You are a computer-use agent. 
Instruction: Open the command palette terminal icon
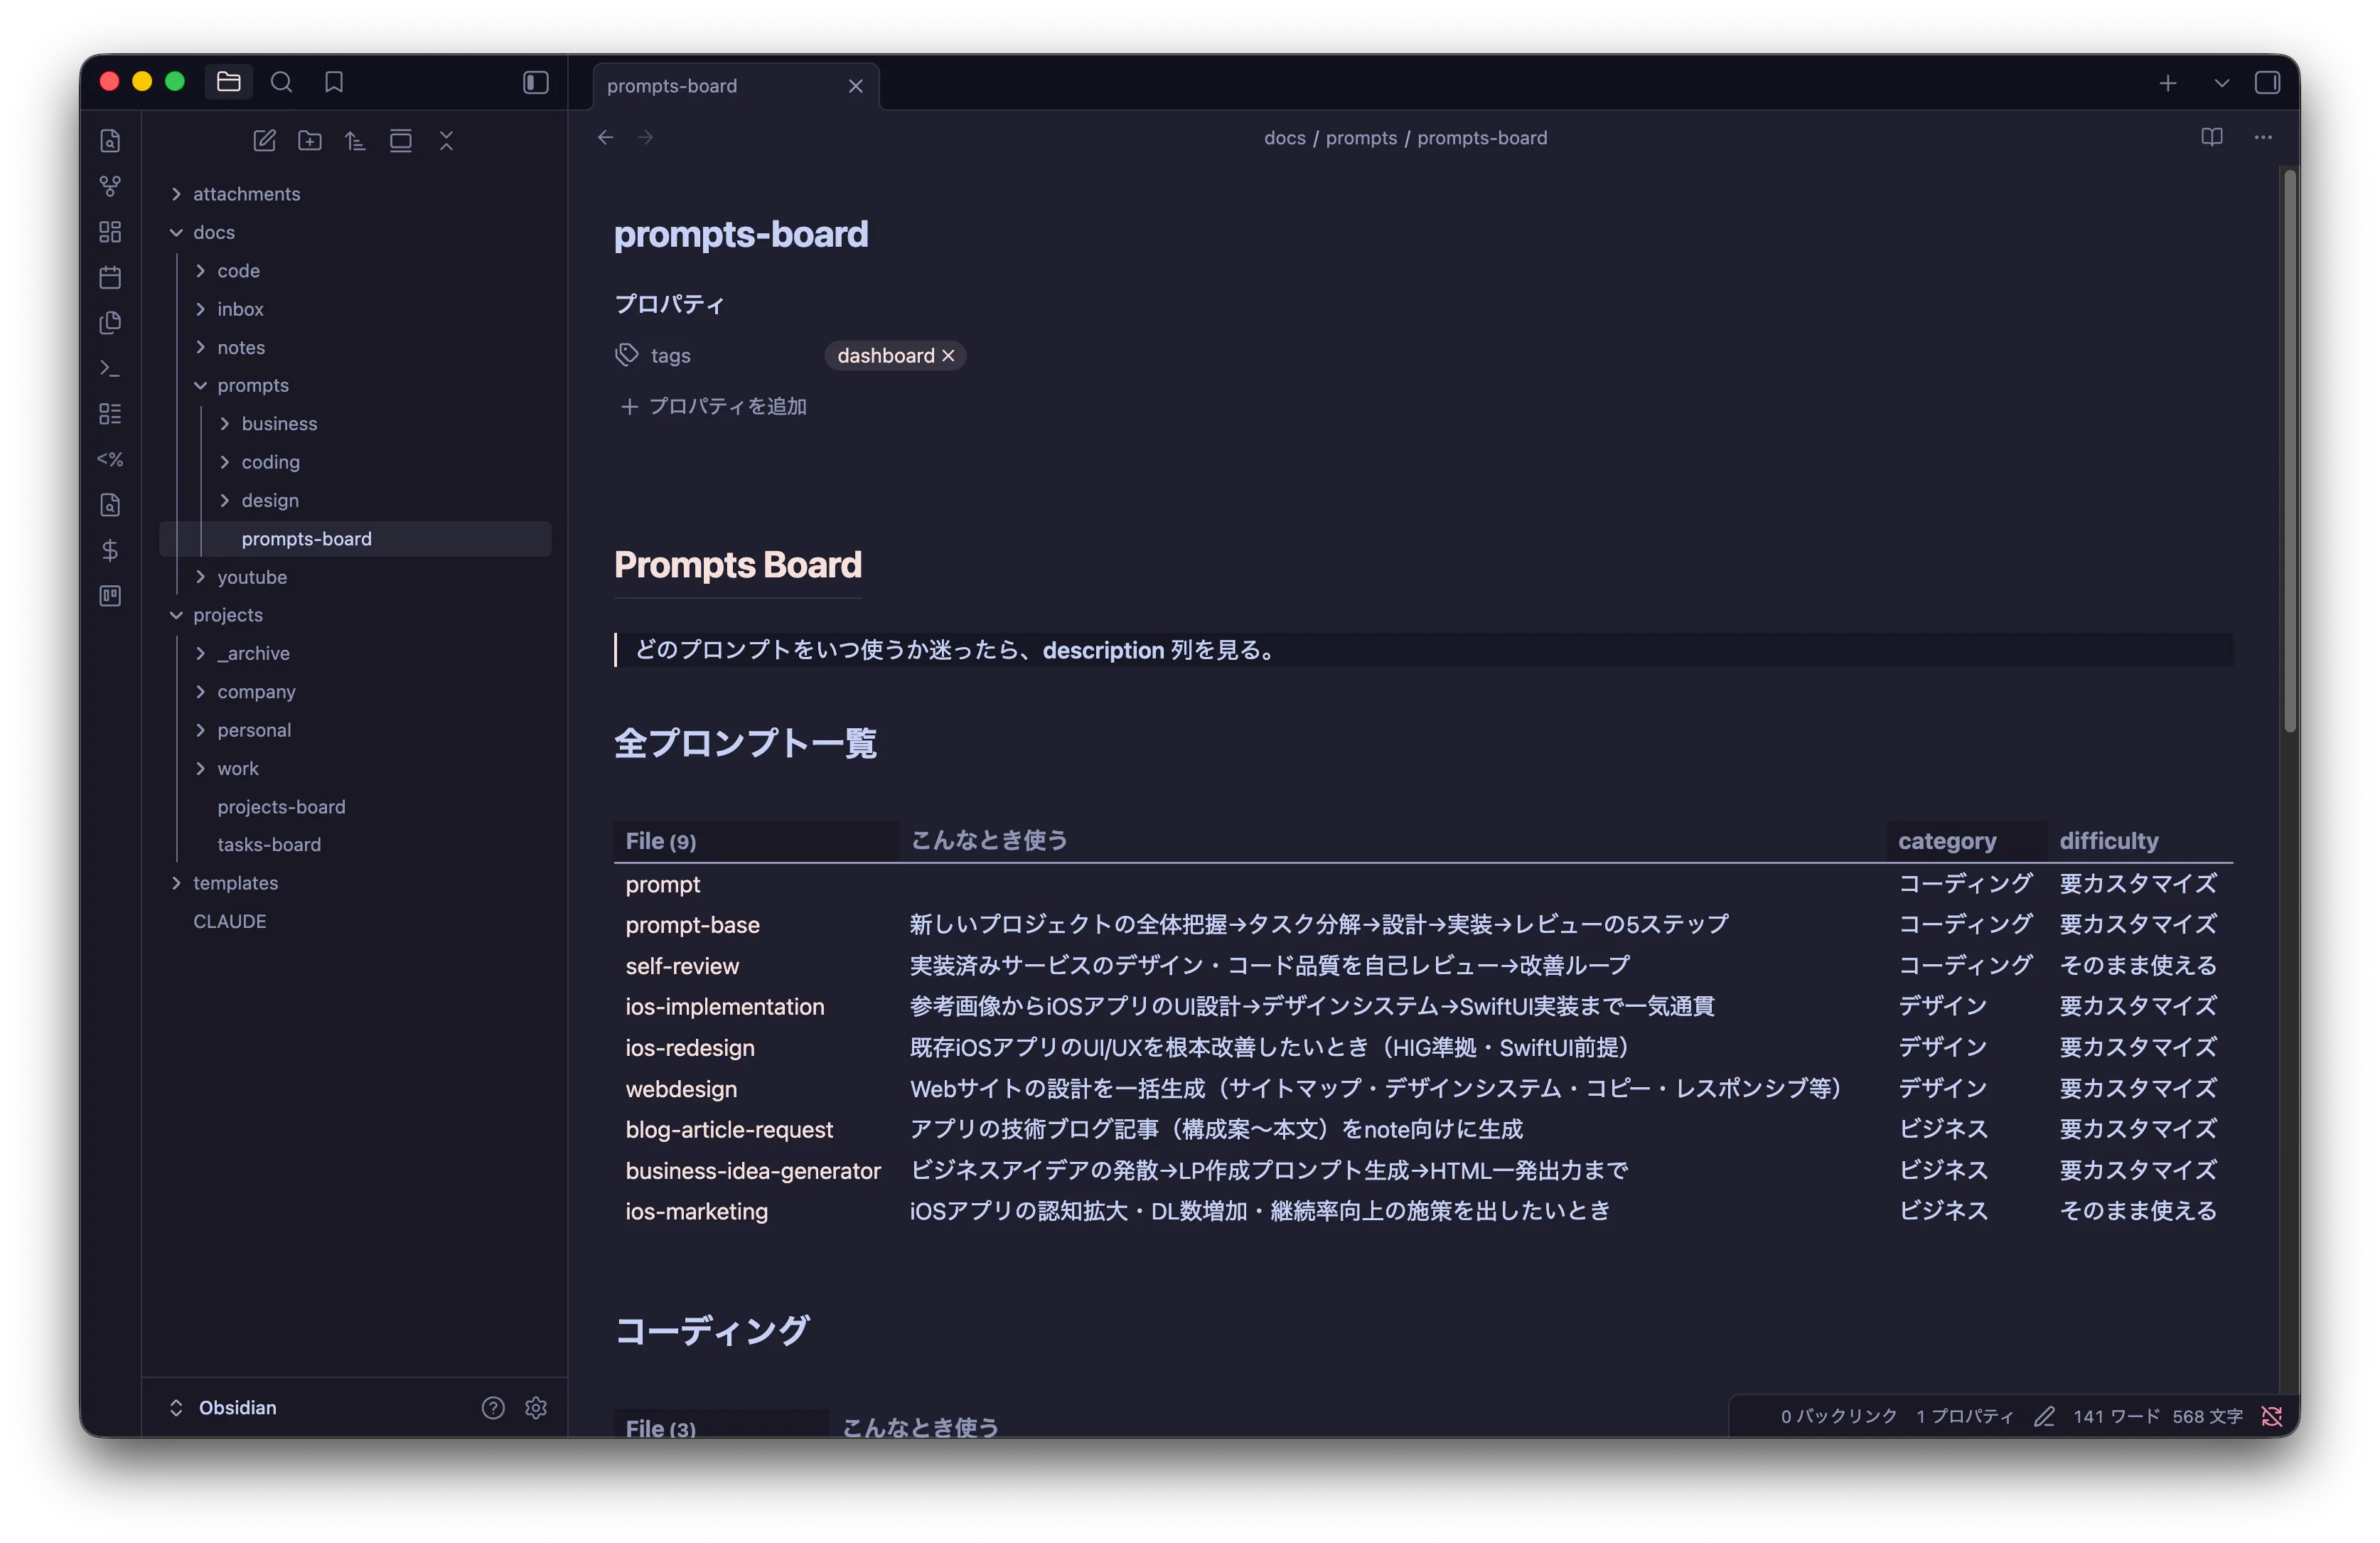[x=110, y=368]
